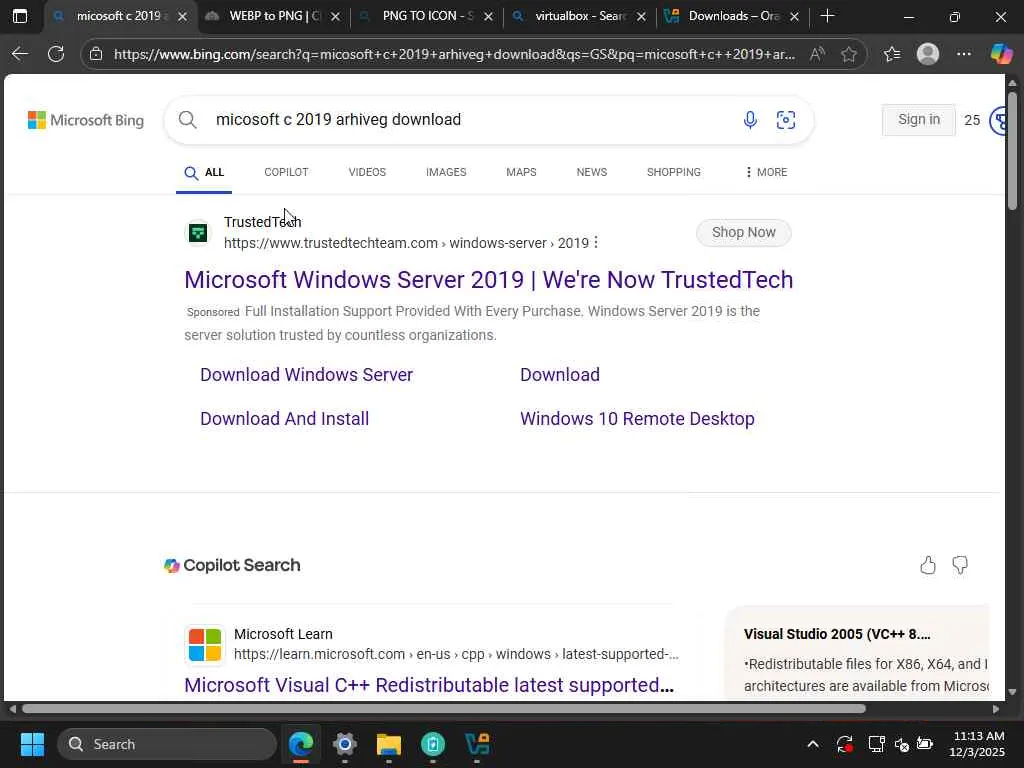Open the Edge tab actions menu icon
This screenshot has height=768, width=1024.
[20, 16]
